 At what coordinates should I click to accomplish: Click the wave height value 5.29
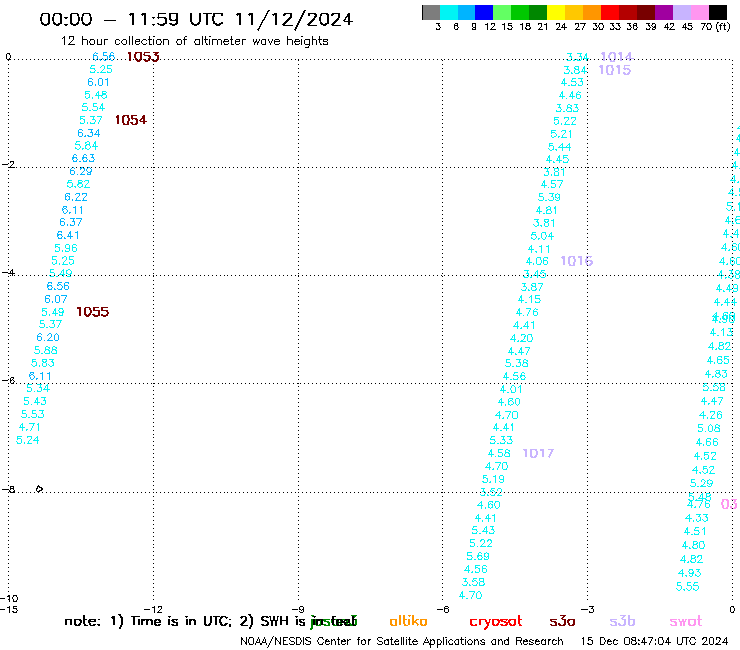click(701, 483)
